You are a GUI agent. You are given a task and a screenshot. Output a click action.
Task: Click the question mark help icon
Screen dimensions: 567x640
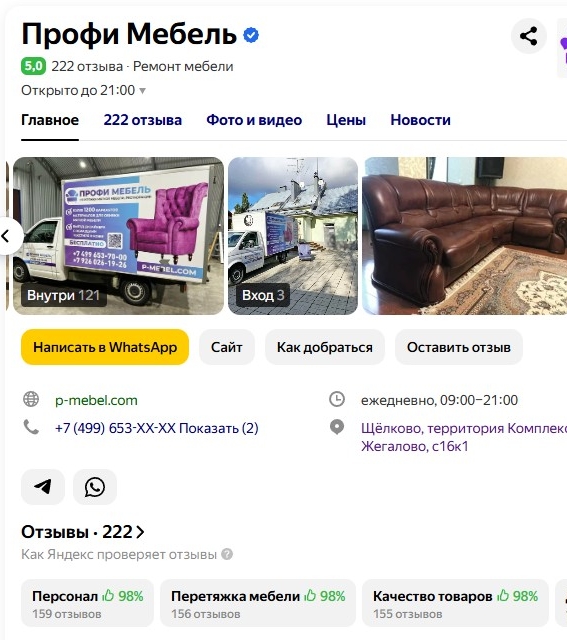coord(227,554)
